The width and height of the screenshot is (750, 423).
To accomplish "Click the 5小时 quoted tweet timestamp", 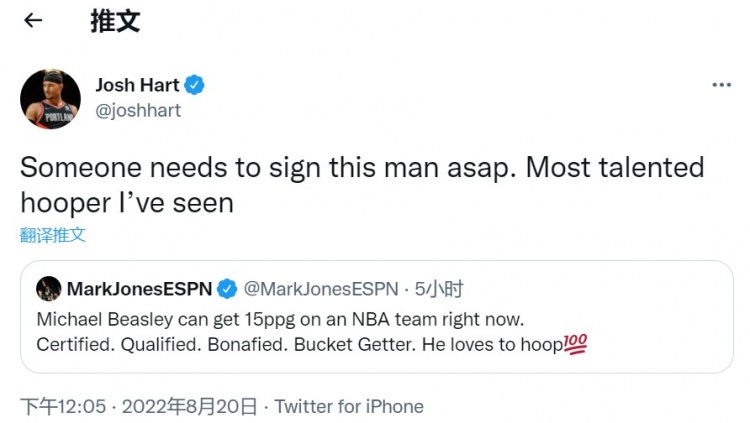I will (x=439, y=289).
